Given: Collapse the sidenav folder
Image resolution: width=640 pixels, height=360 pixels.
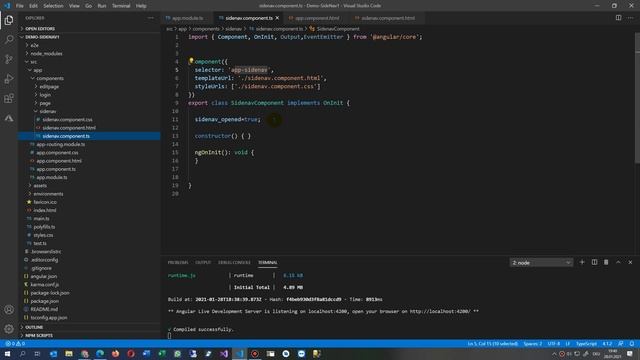Looking at the screenshot, I should click(x=48, y=111).
